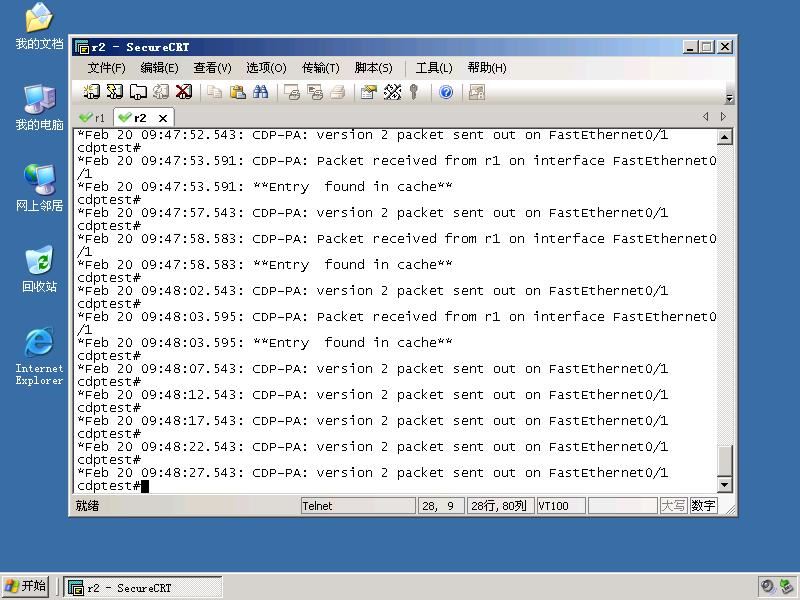Click the vertical scrollbar thumb
Screen dimensions: 800x600
pyautogui.click(x=725, y=461)
